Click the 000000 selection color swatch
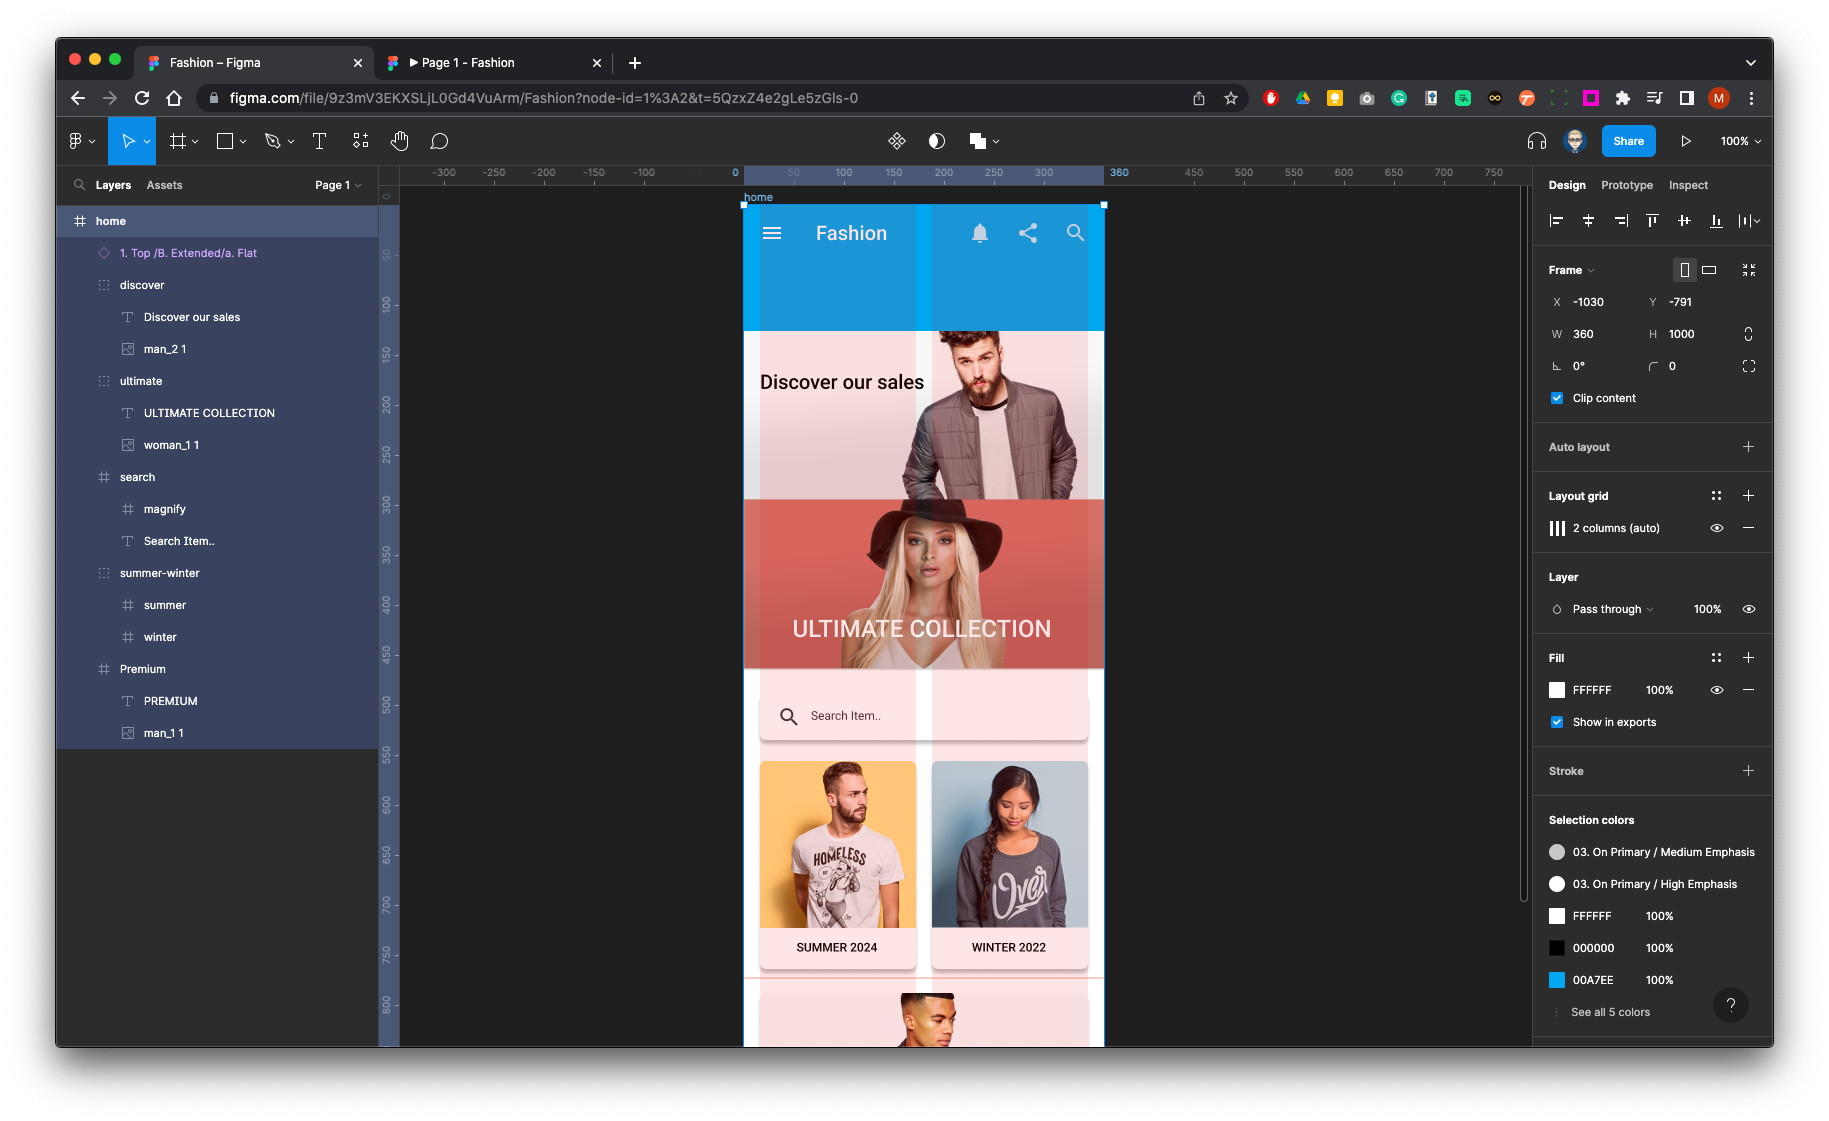This screenshot has width=1829, height=1121. tap(1557, 948)
